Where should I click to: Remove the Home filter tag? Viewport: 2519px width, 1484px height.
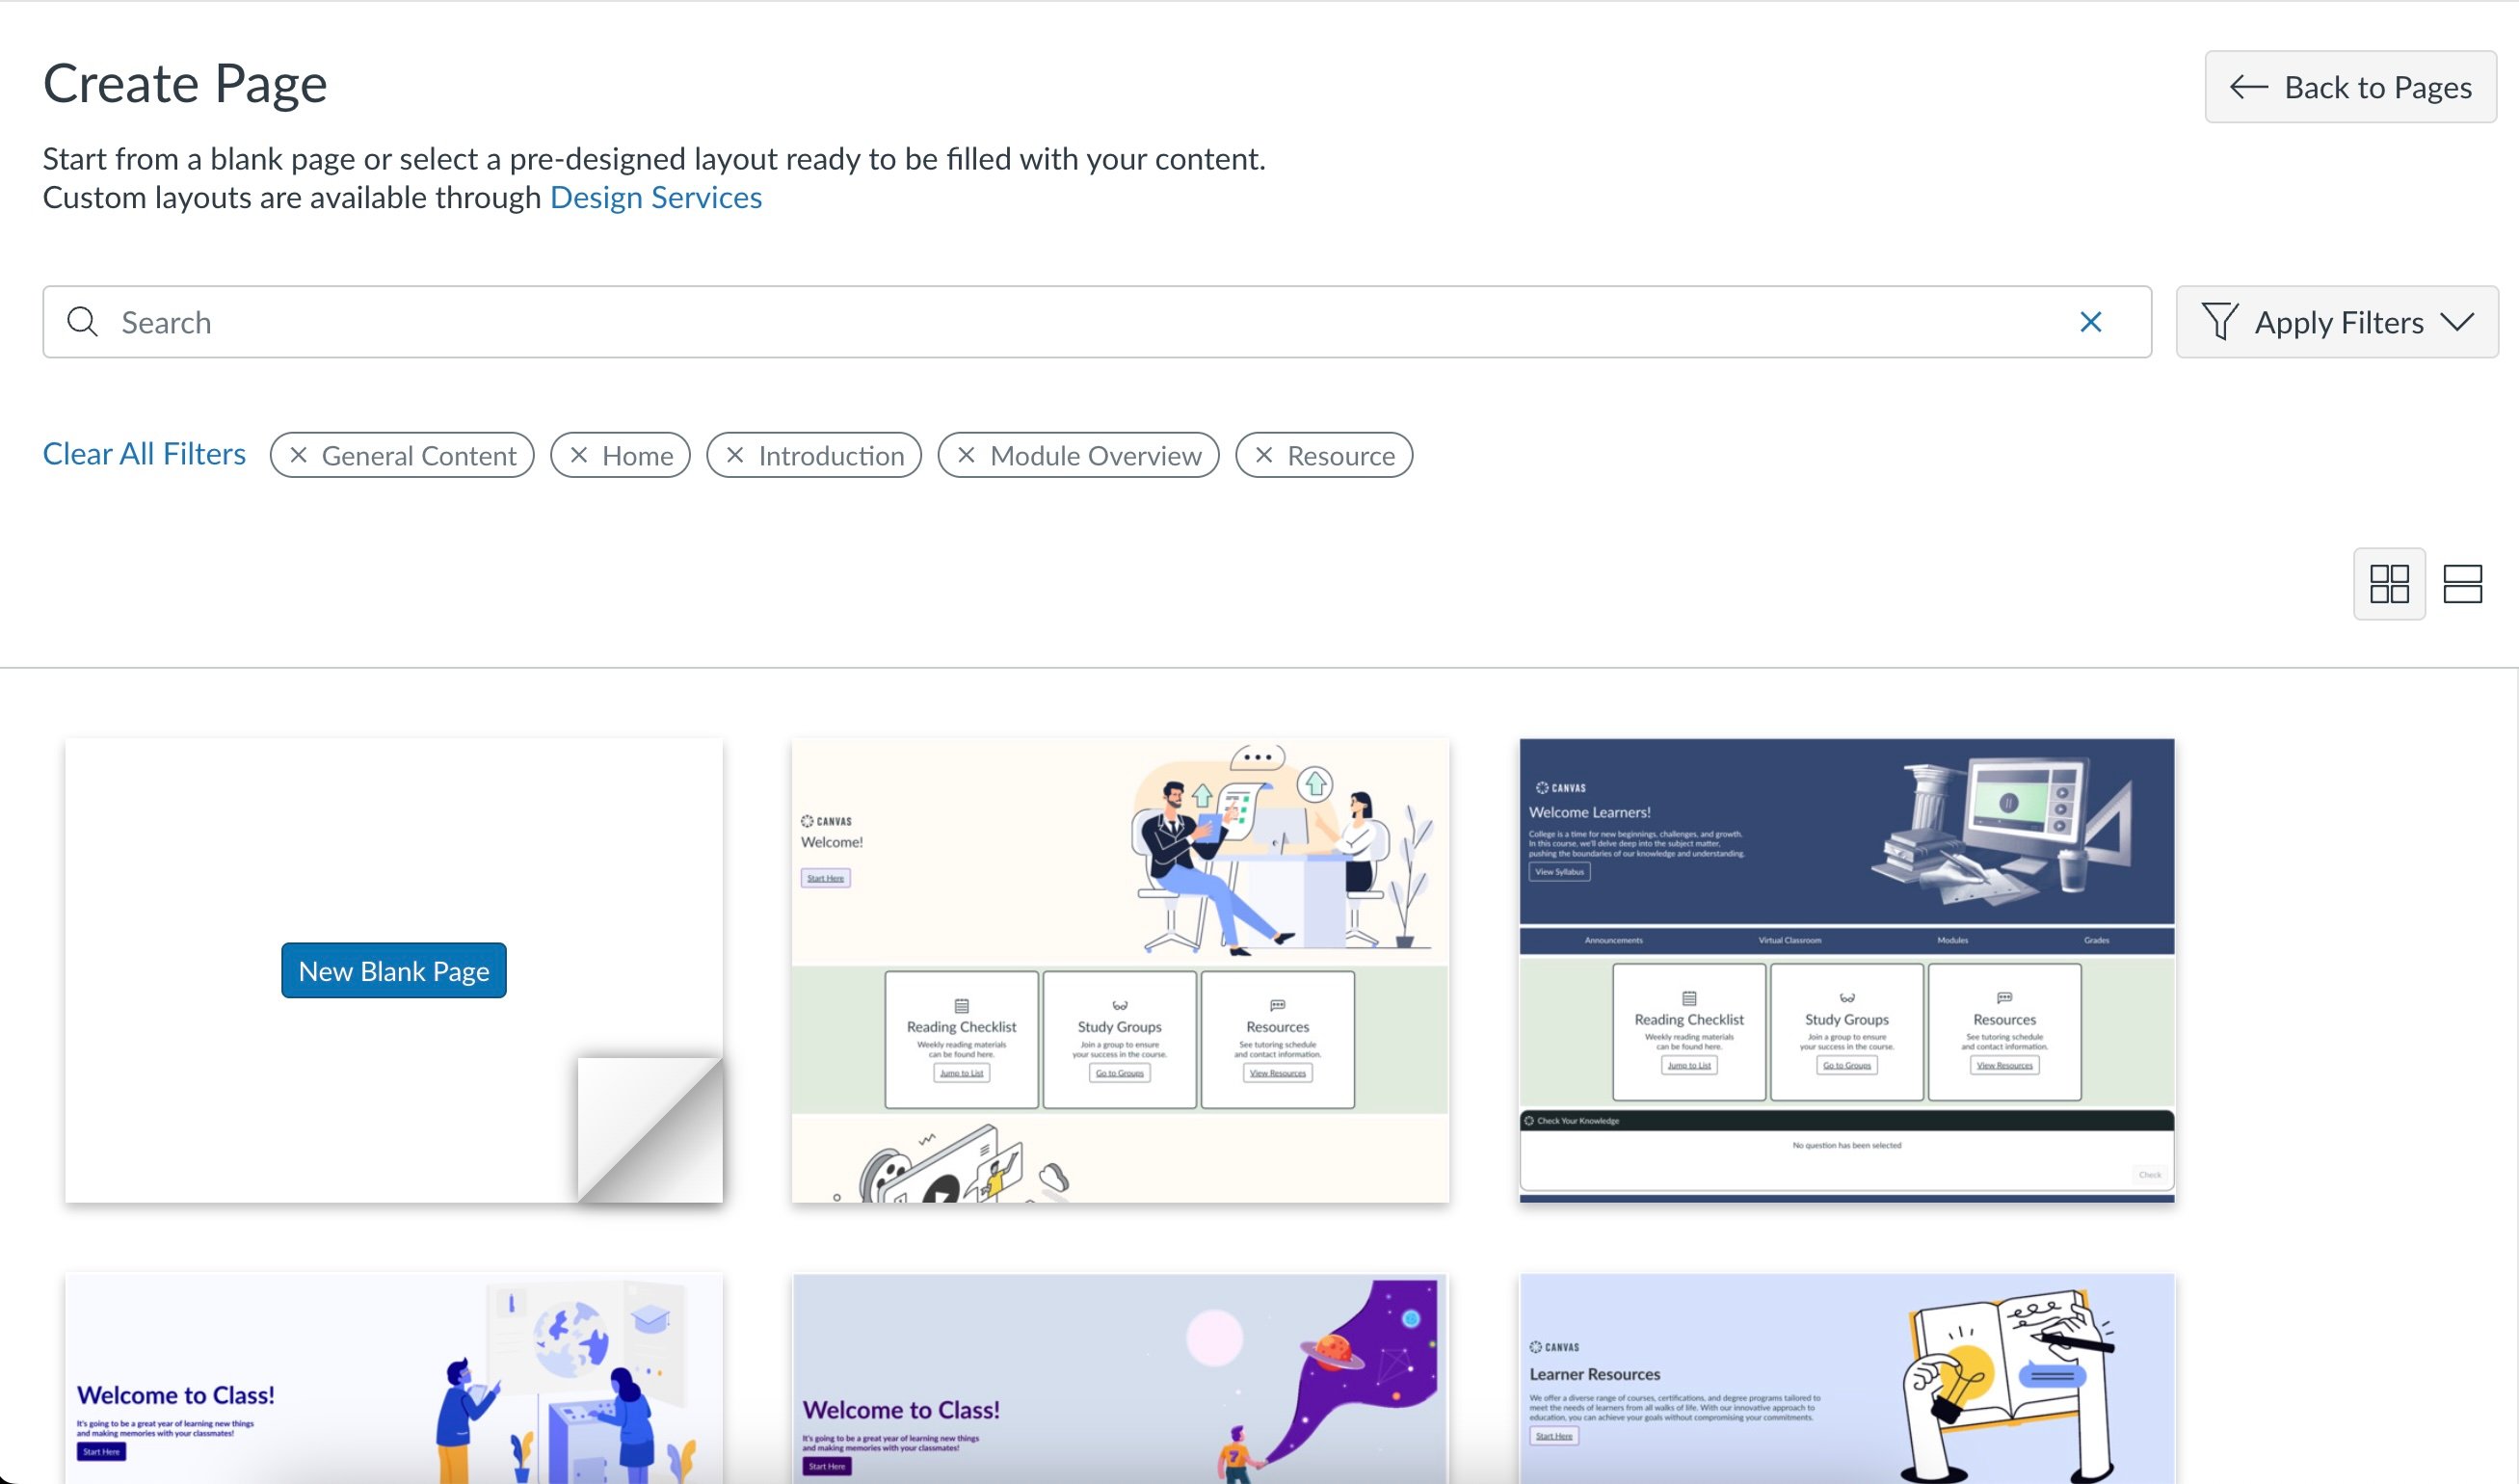pos(578,455)
